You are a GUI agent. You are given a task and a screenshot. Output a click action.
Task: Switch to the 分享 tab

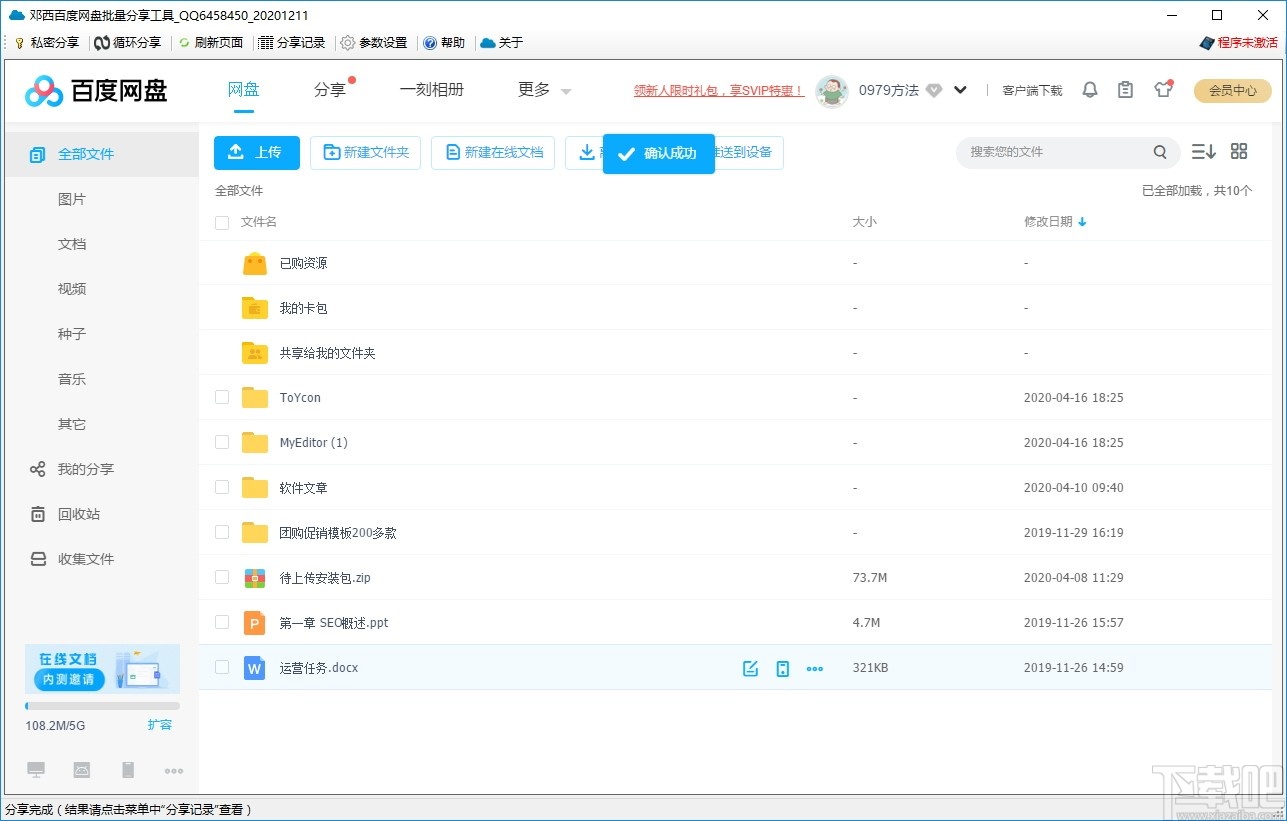pos(330,89)
